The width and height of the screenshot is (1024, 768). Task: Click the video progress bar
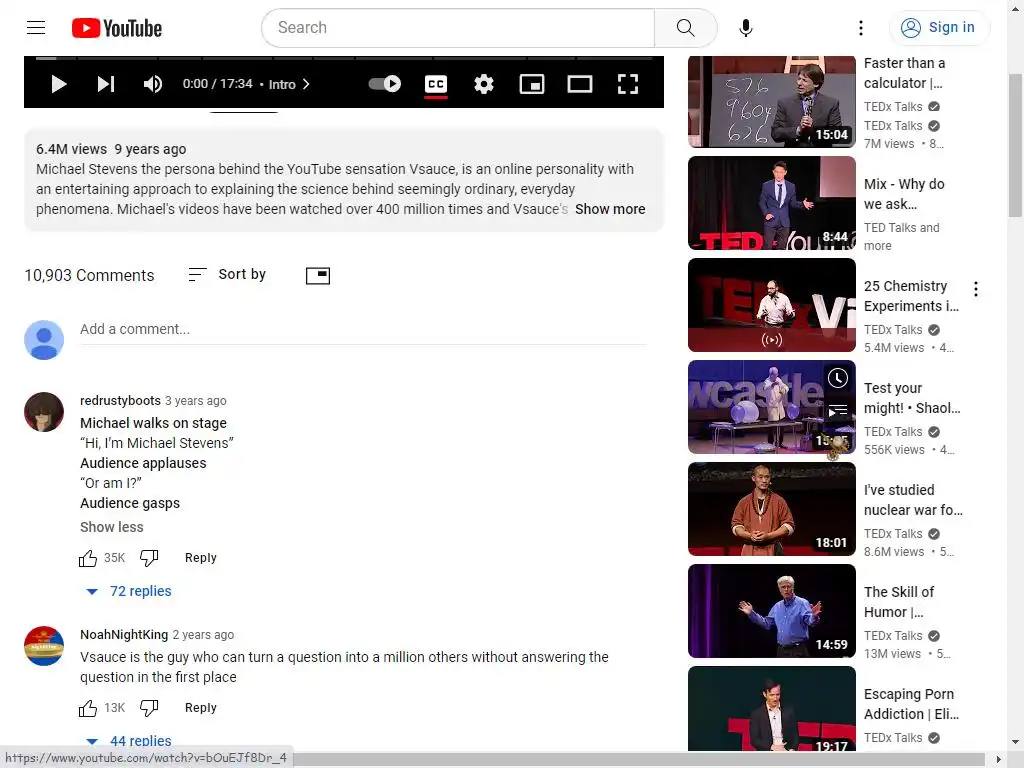point(344,58)
